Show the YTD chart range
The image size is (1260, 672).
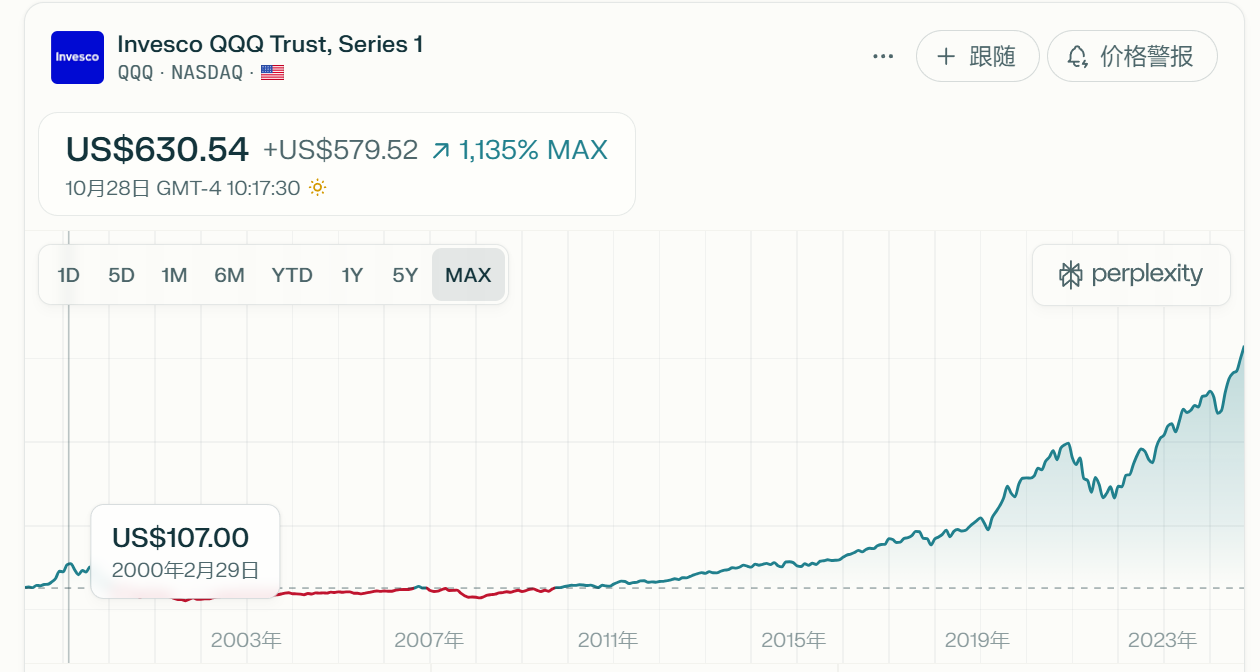point(292,275)
